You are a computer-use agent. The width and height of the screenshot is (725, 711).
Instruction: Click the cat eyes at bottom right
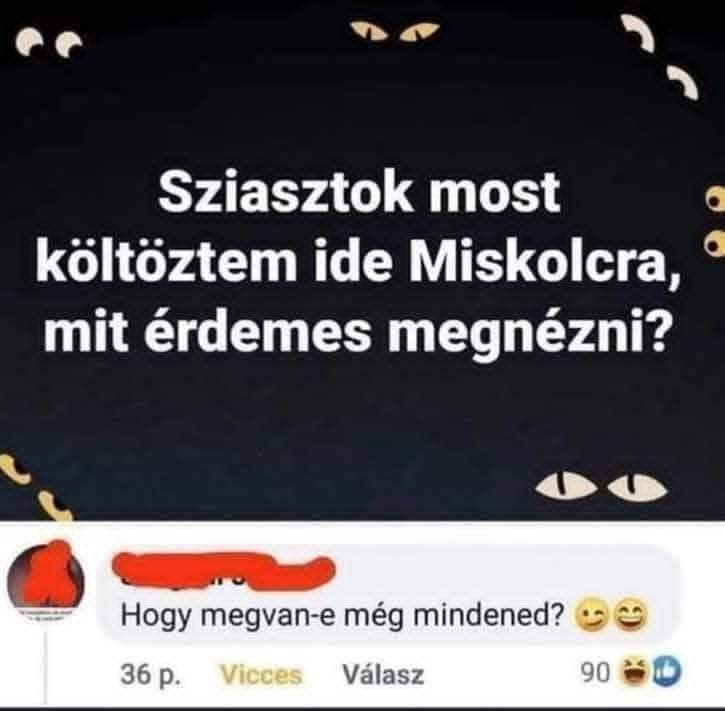coord(602,487)
